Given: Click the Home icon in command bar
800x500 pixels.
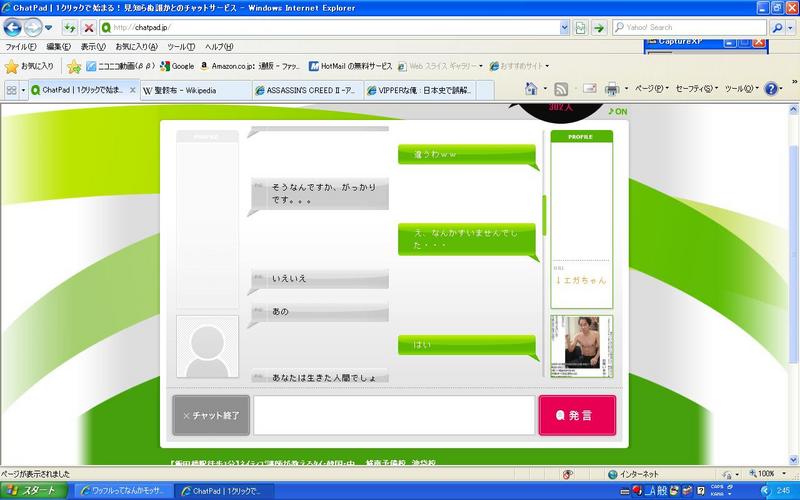Looking at the screenshot, I should click(531, 89).
